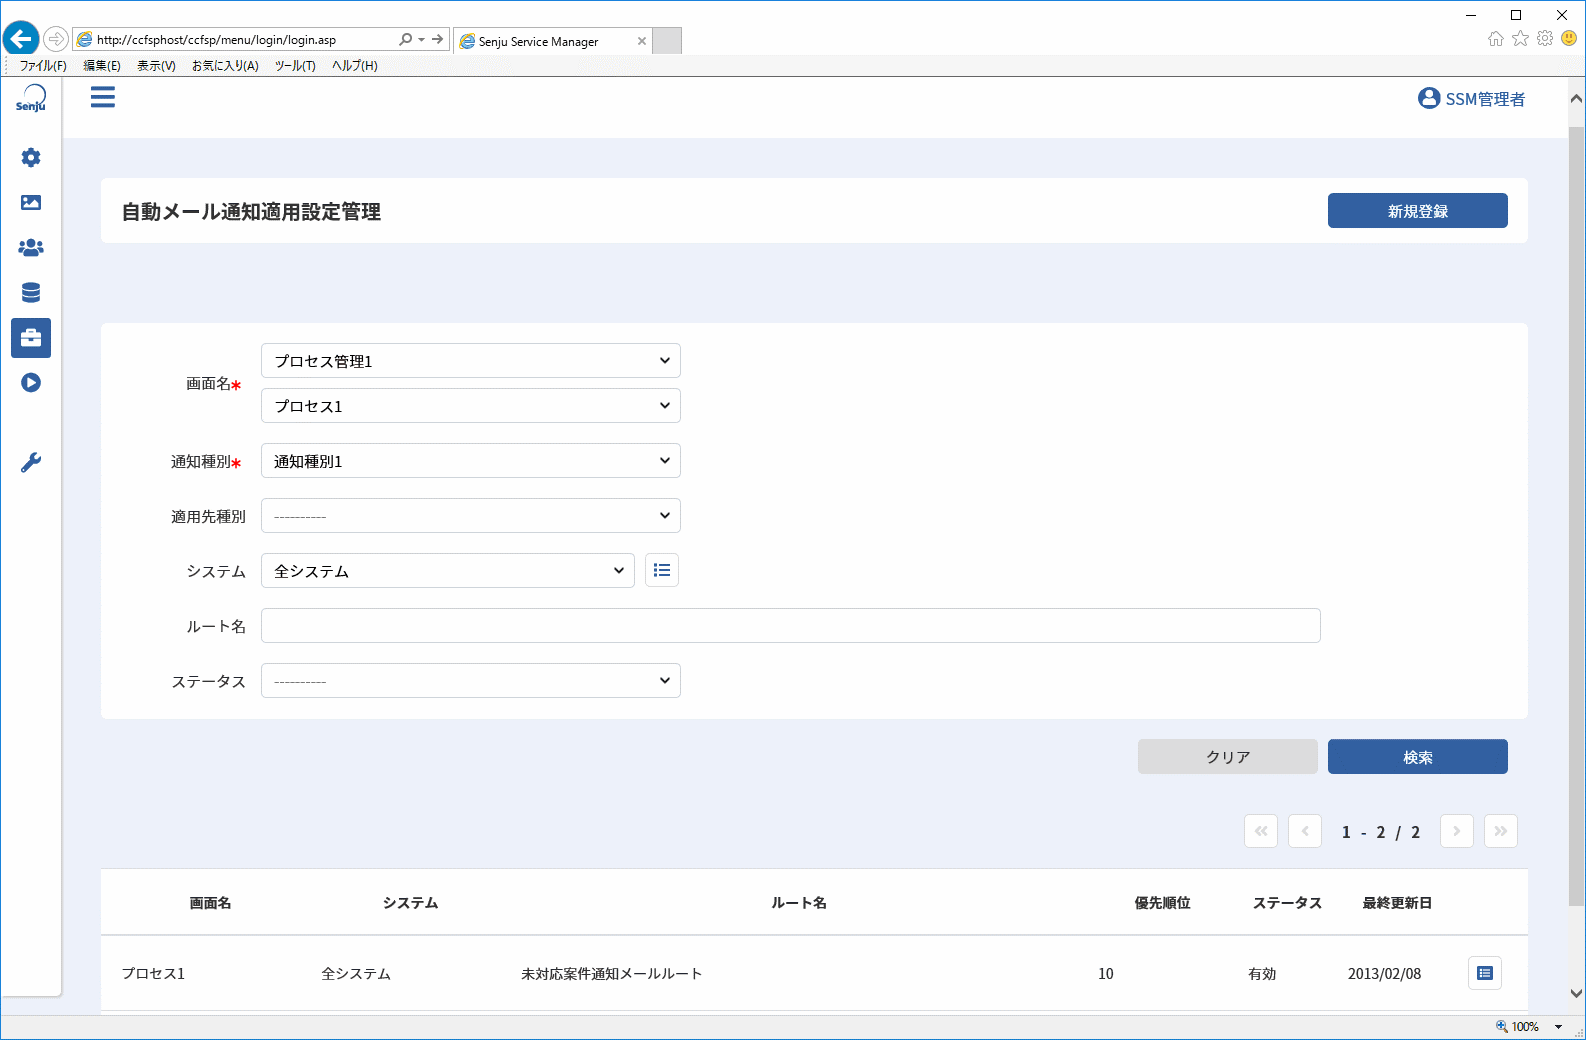Select the briefcase sidebar icon

[x=31, y=338]
